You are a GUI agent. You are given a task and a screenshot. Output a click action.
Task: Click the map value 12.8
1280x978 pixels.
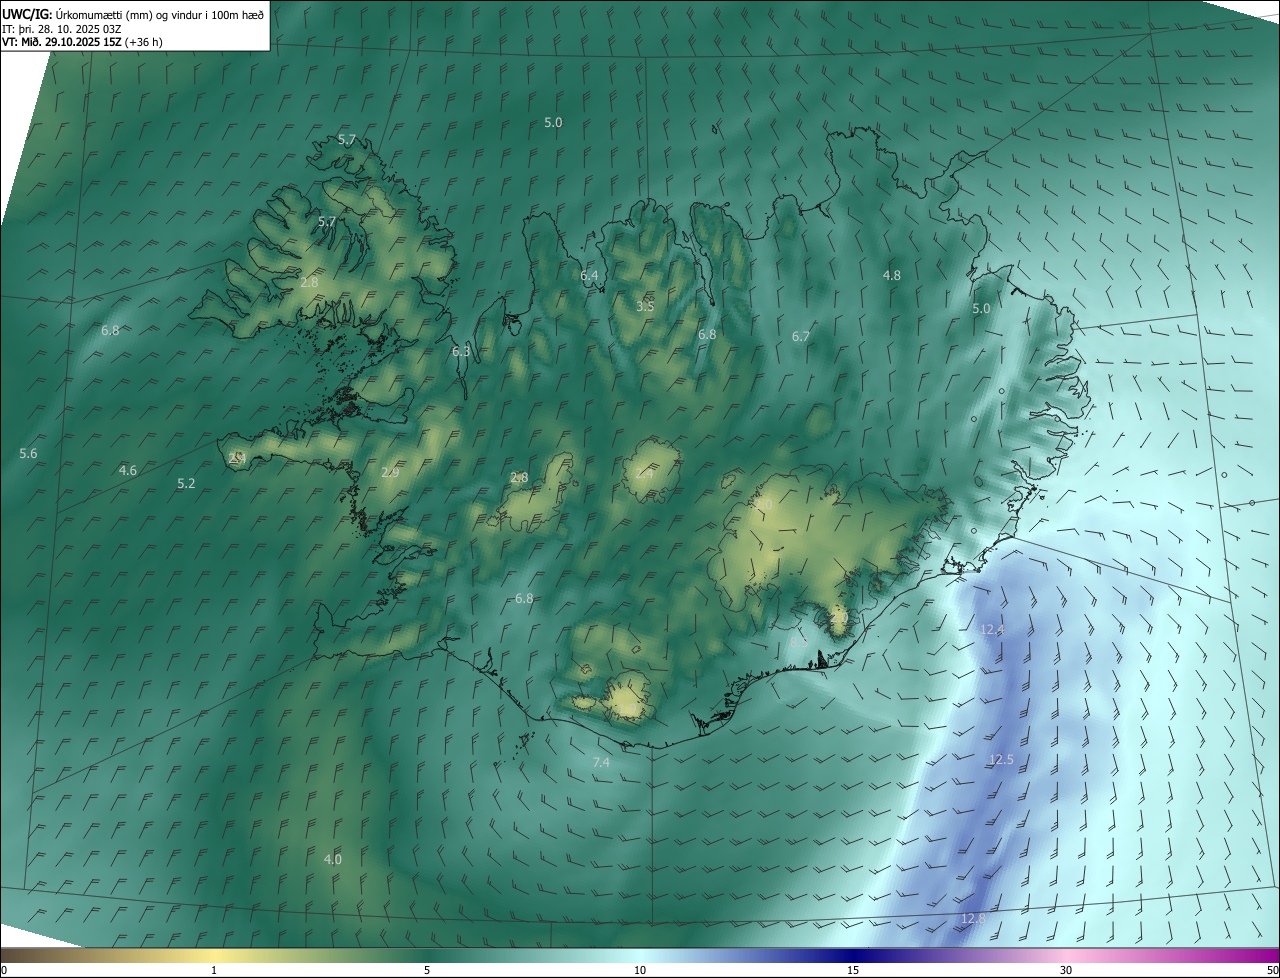click(972, 918)
